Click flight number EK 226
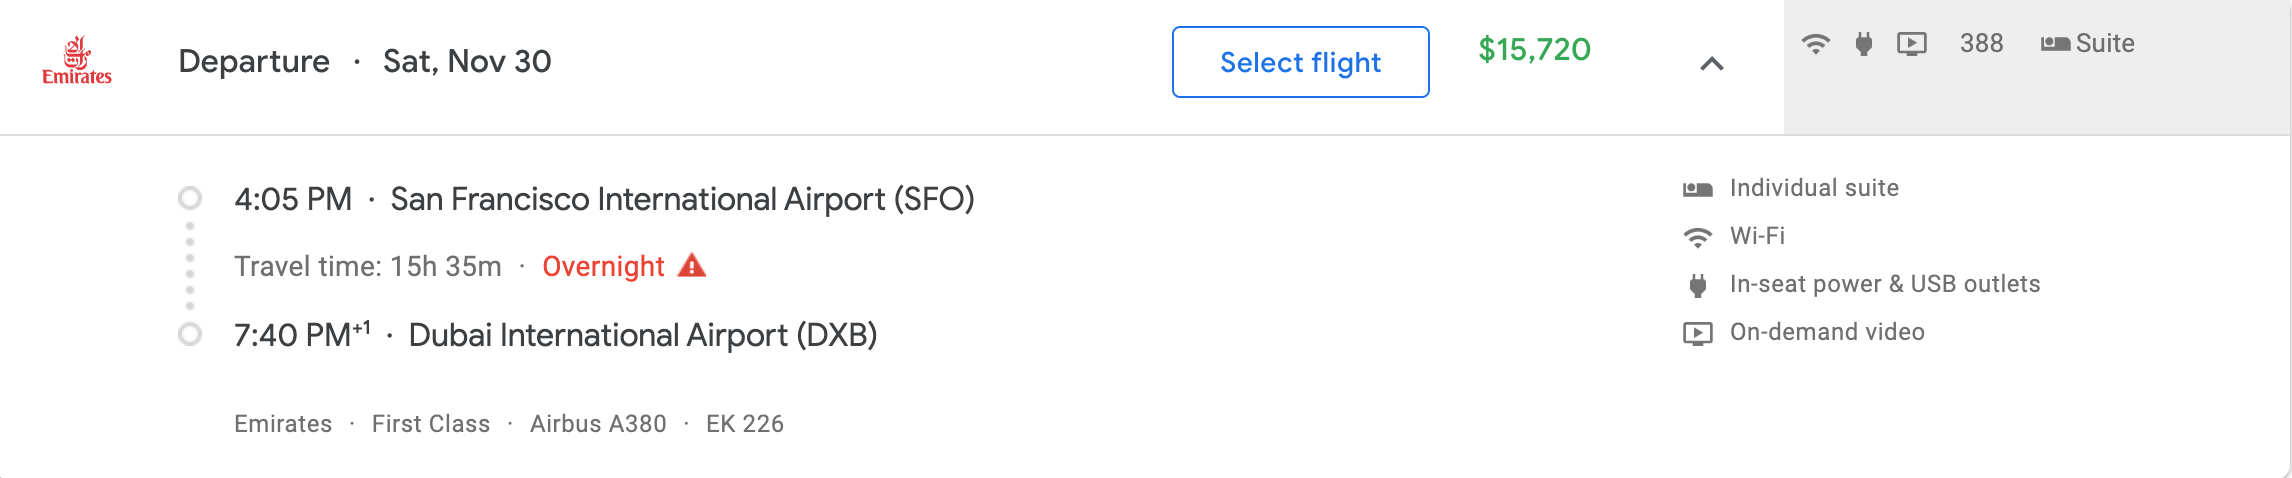 (x=745, y=424)
